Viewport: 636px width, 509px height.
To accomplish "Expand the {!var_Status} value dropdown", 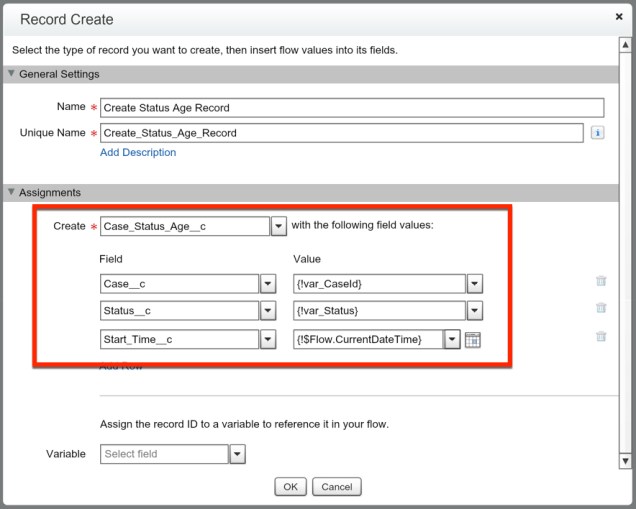I will coord(474,311).
